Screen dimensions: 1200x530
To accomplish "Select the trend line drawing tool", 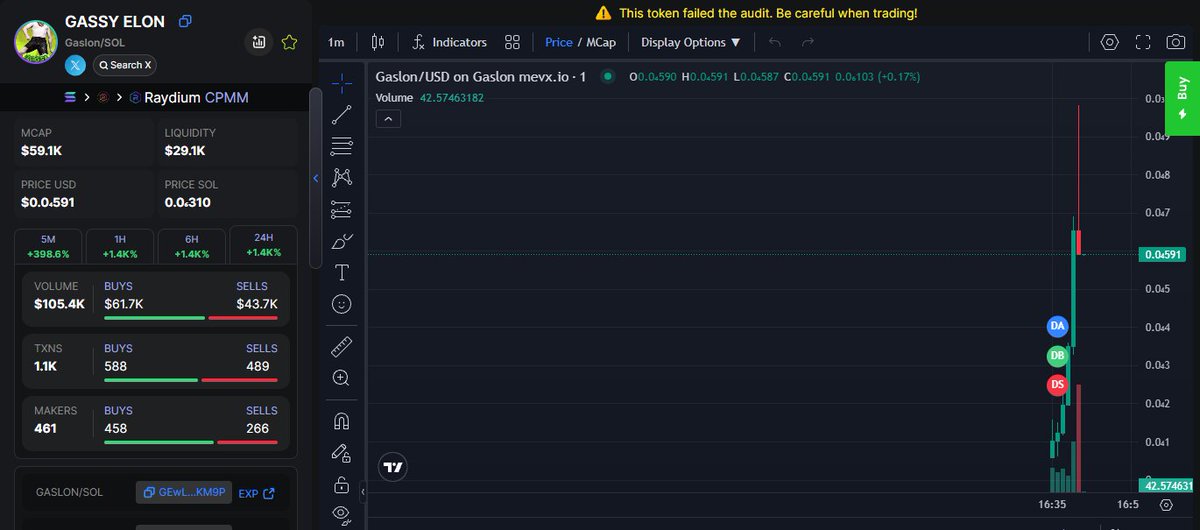I will 341,114.
